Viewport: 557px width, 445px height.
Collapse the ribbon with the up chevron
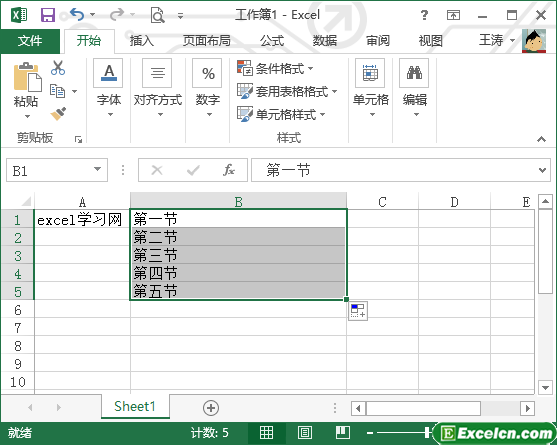click(541, 139)
